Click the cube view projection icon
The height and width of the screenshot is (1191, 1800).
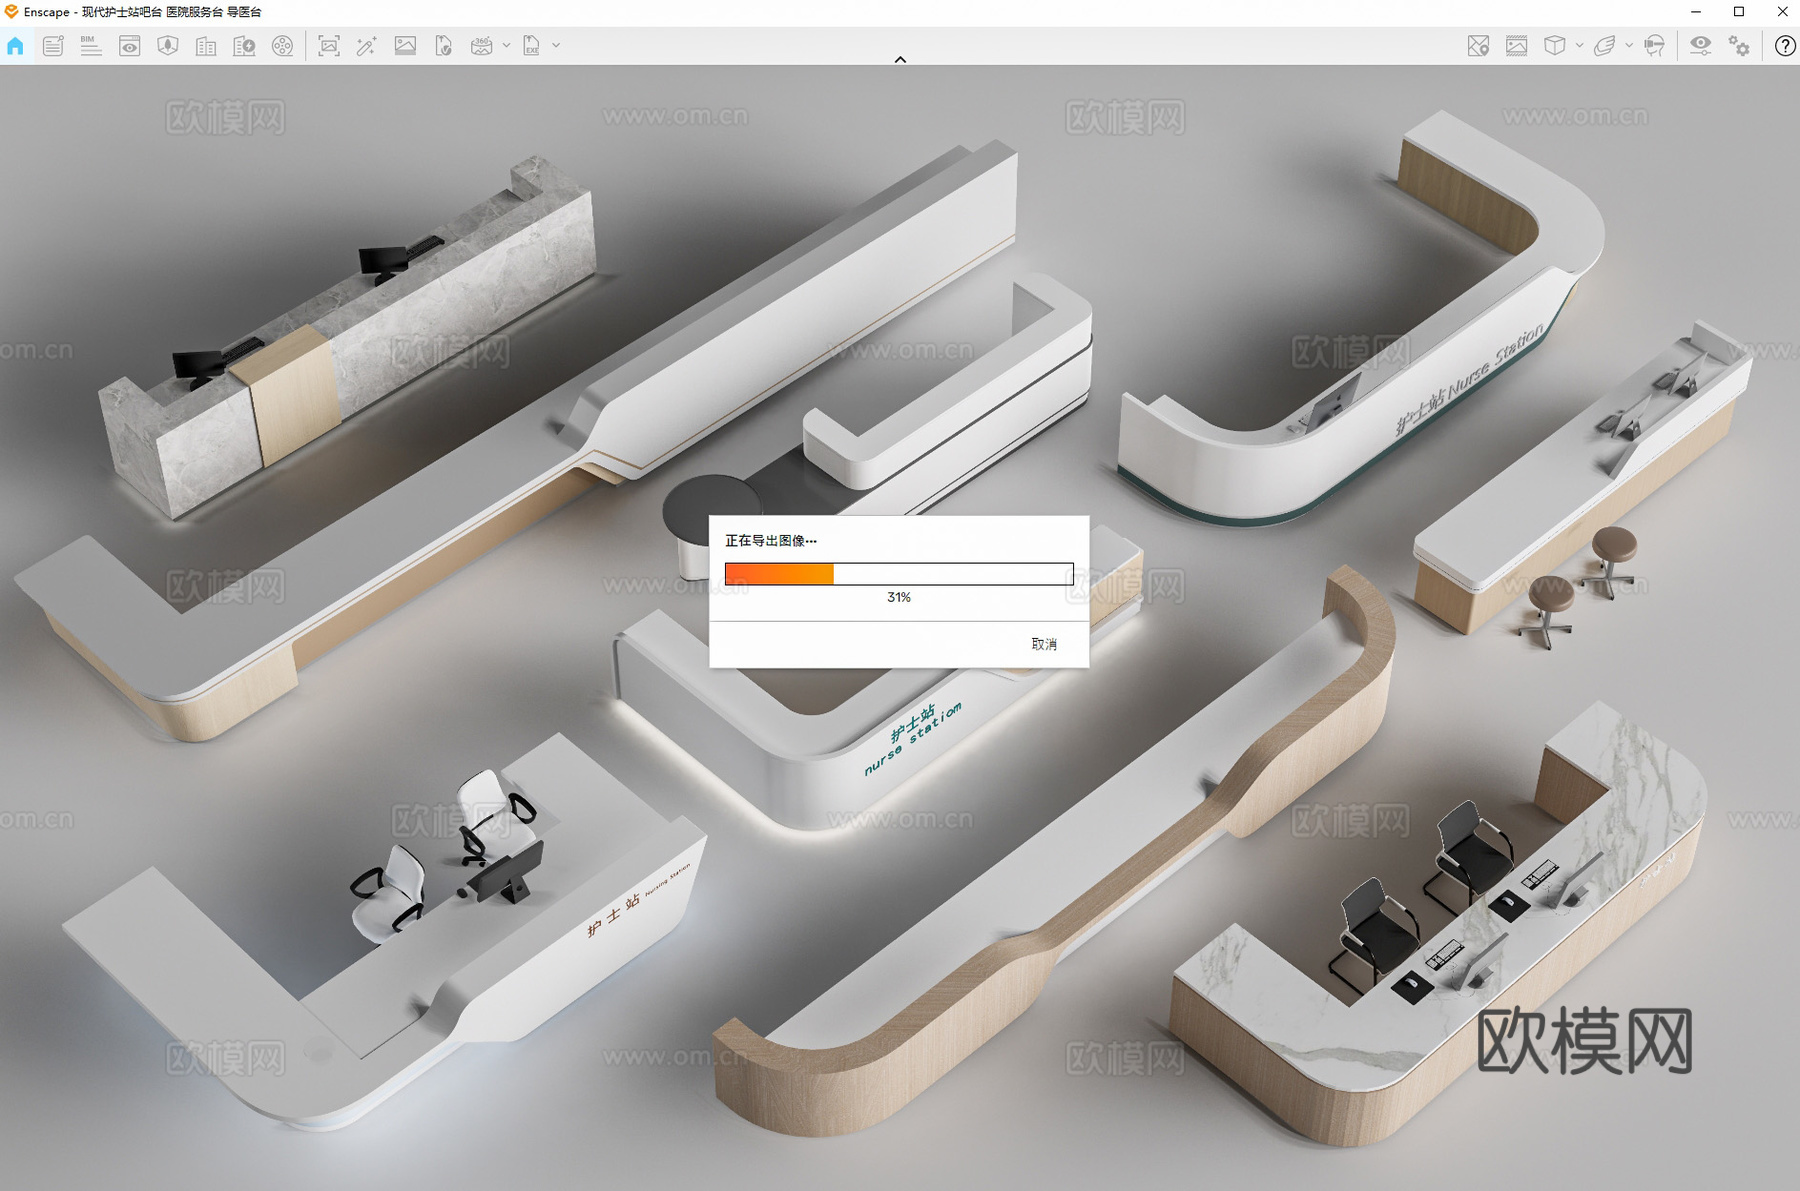[x=1554, y=46]
